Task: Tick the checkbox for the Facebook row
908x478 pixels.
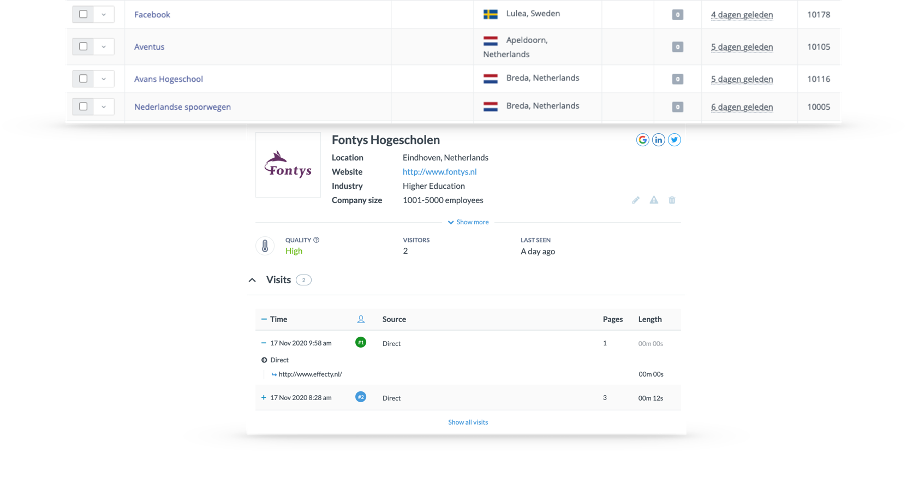Action: [x=83, y=15]
